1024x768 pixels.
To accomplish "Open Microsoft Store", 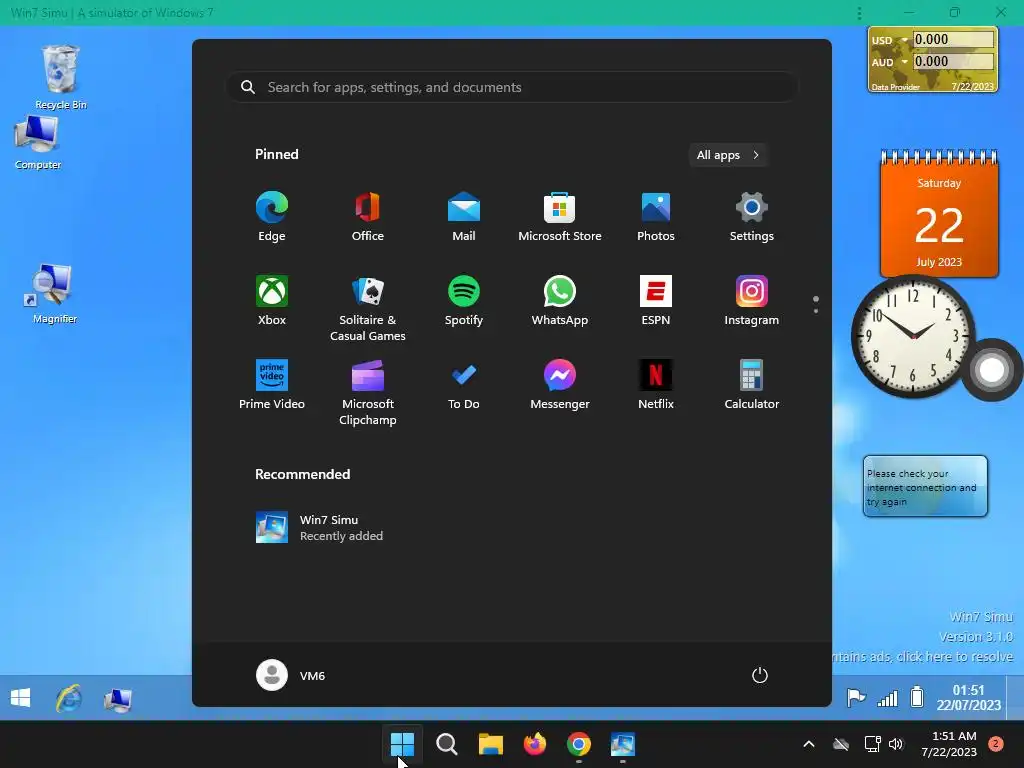I will point(560,217).
